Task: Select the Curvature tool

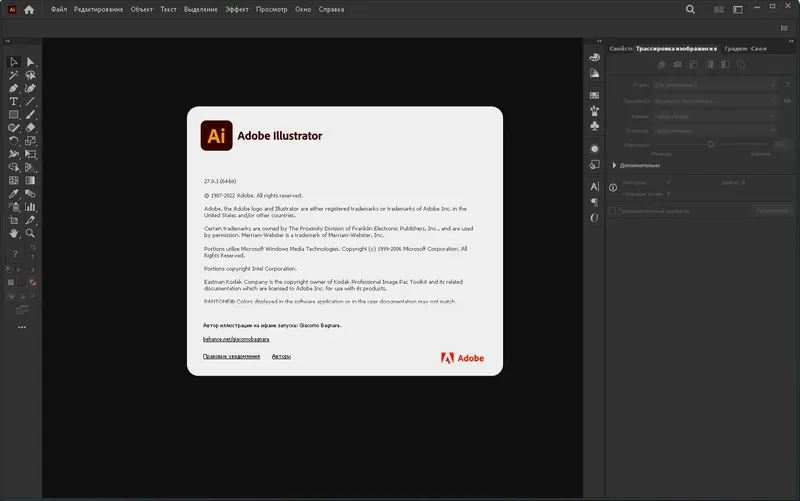Action: [x=31, y=88]
